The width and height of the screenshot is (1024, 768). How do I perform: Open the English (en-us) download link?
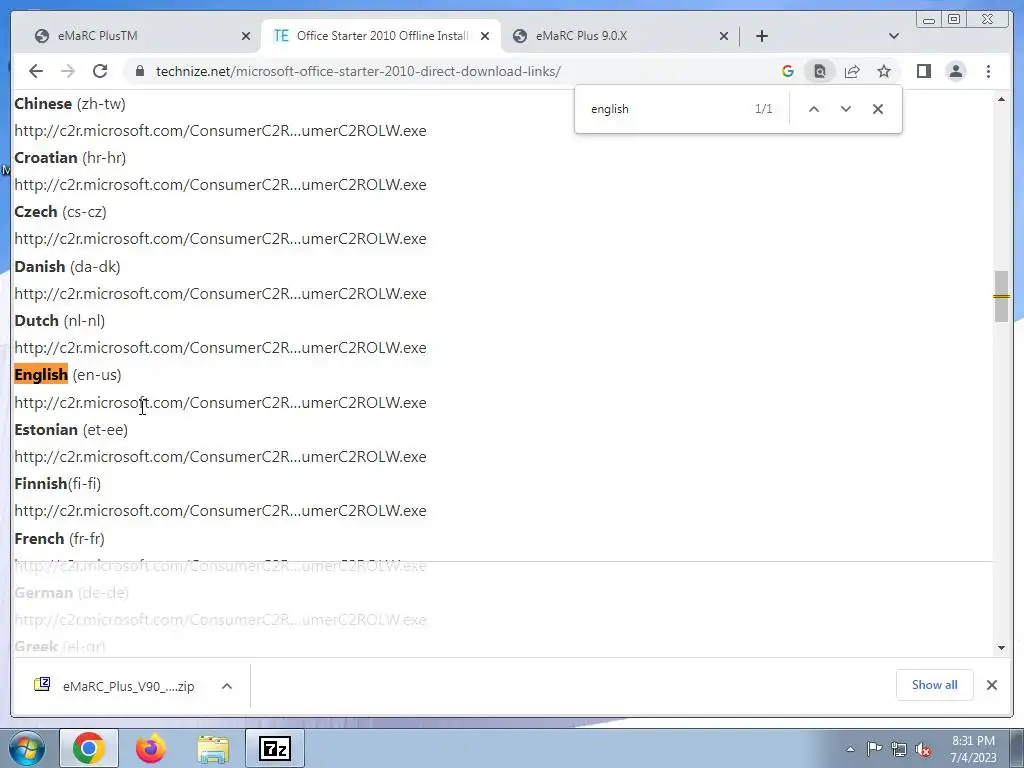point(220,403)
